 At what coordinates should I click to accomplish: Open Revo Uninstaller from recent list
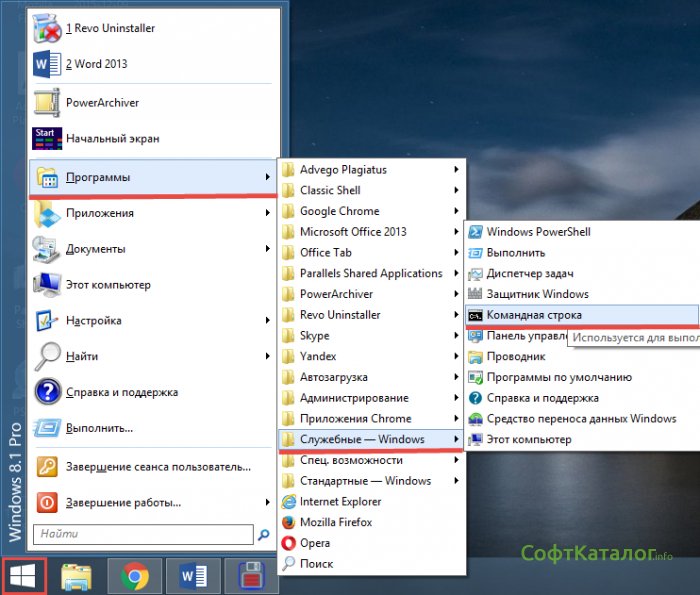click(110, 29)
